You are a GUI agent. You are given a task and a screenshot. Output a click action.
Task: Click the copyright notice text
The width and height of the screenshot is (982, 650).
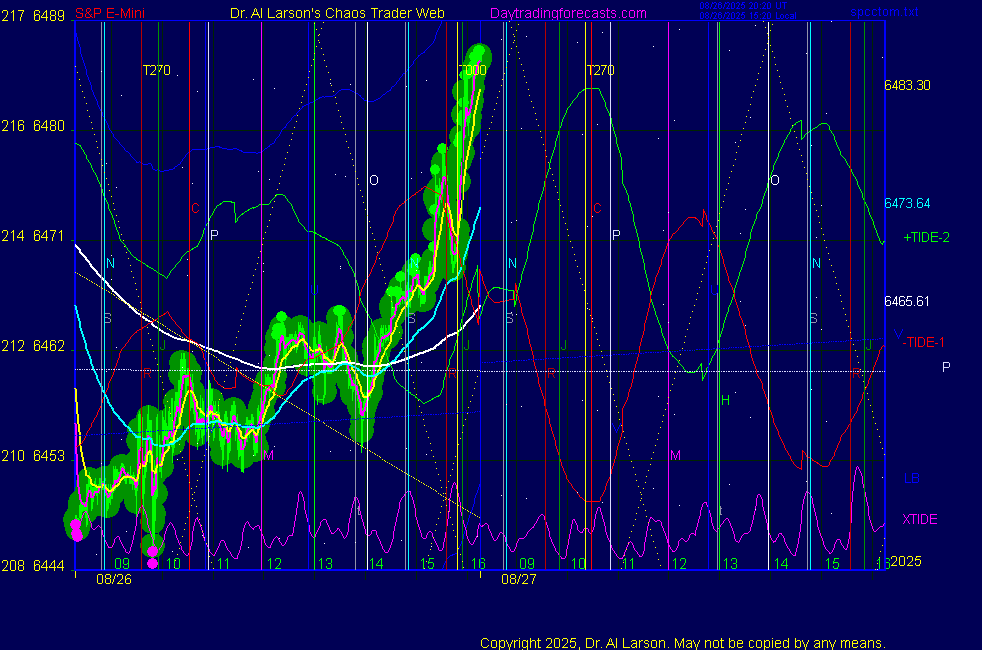click(683, 643)
